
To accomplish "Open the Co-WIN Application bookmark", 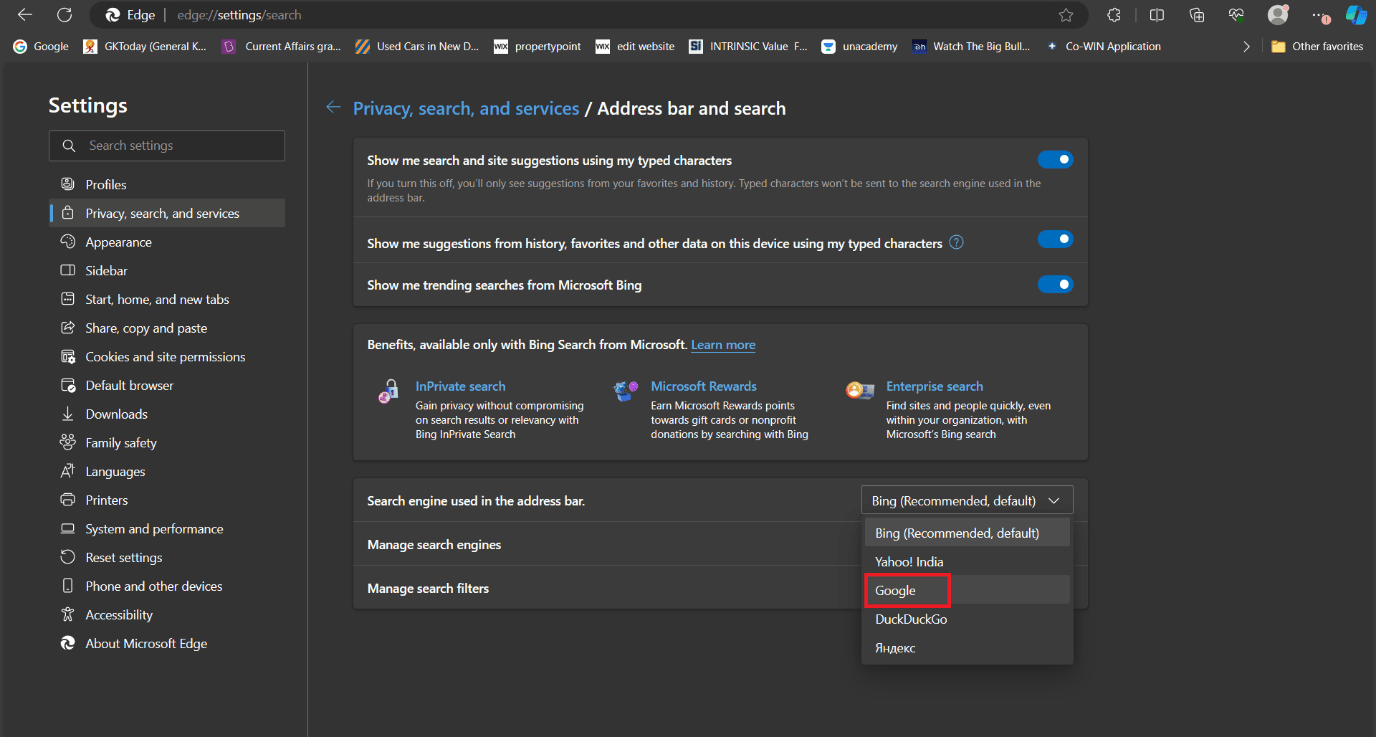I will tap(1103, 46).
